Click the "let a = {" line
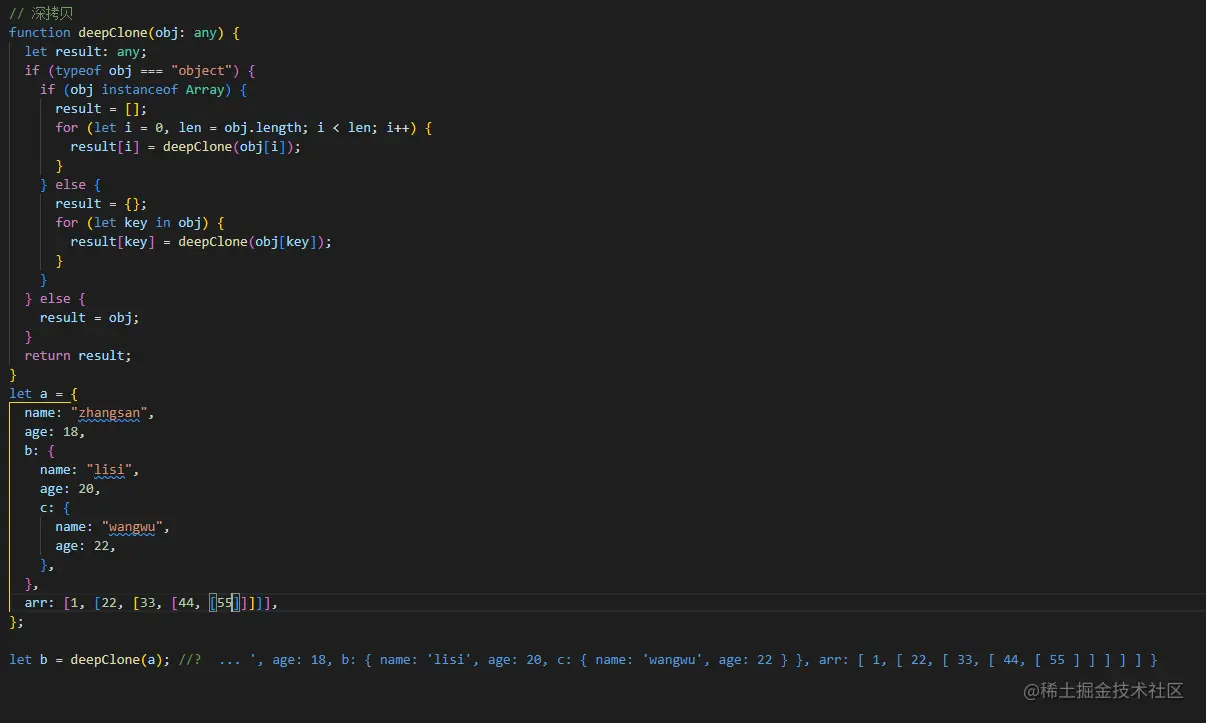1206x723 pixels. pos(44,393)
